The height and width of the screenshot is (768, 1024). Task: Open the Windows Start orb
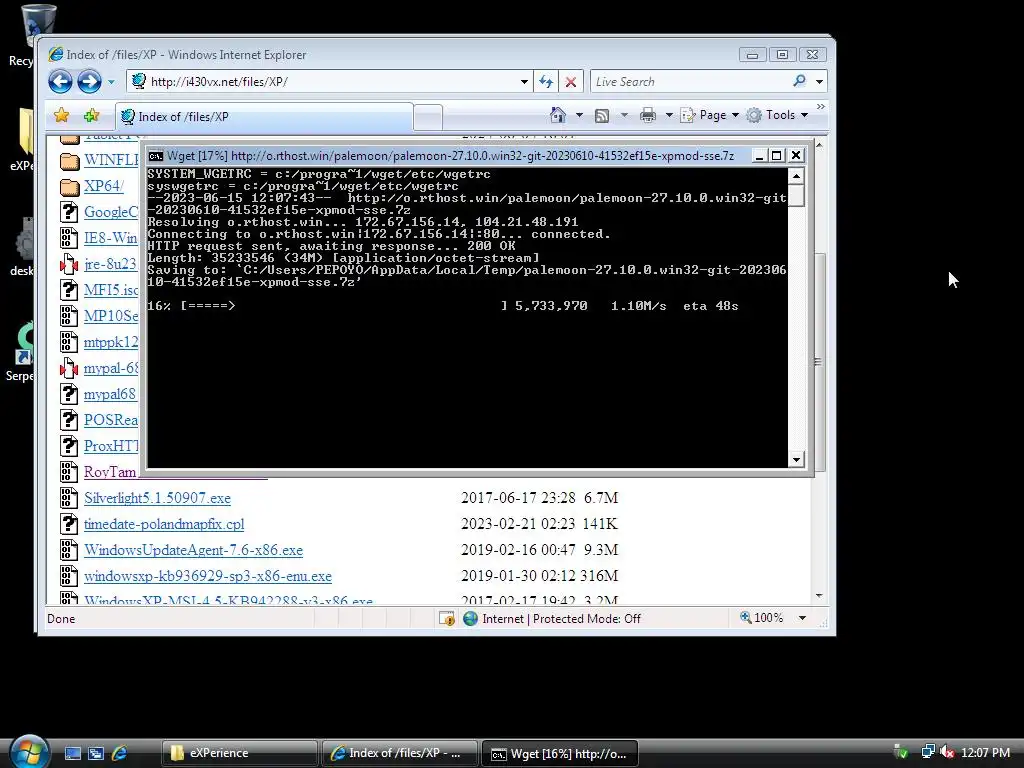(29, 751)
